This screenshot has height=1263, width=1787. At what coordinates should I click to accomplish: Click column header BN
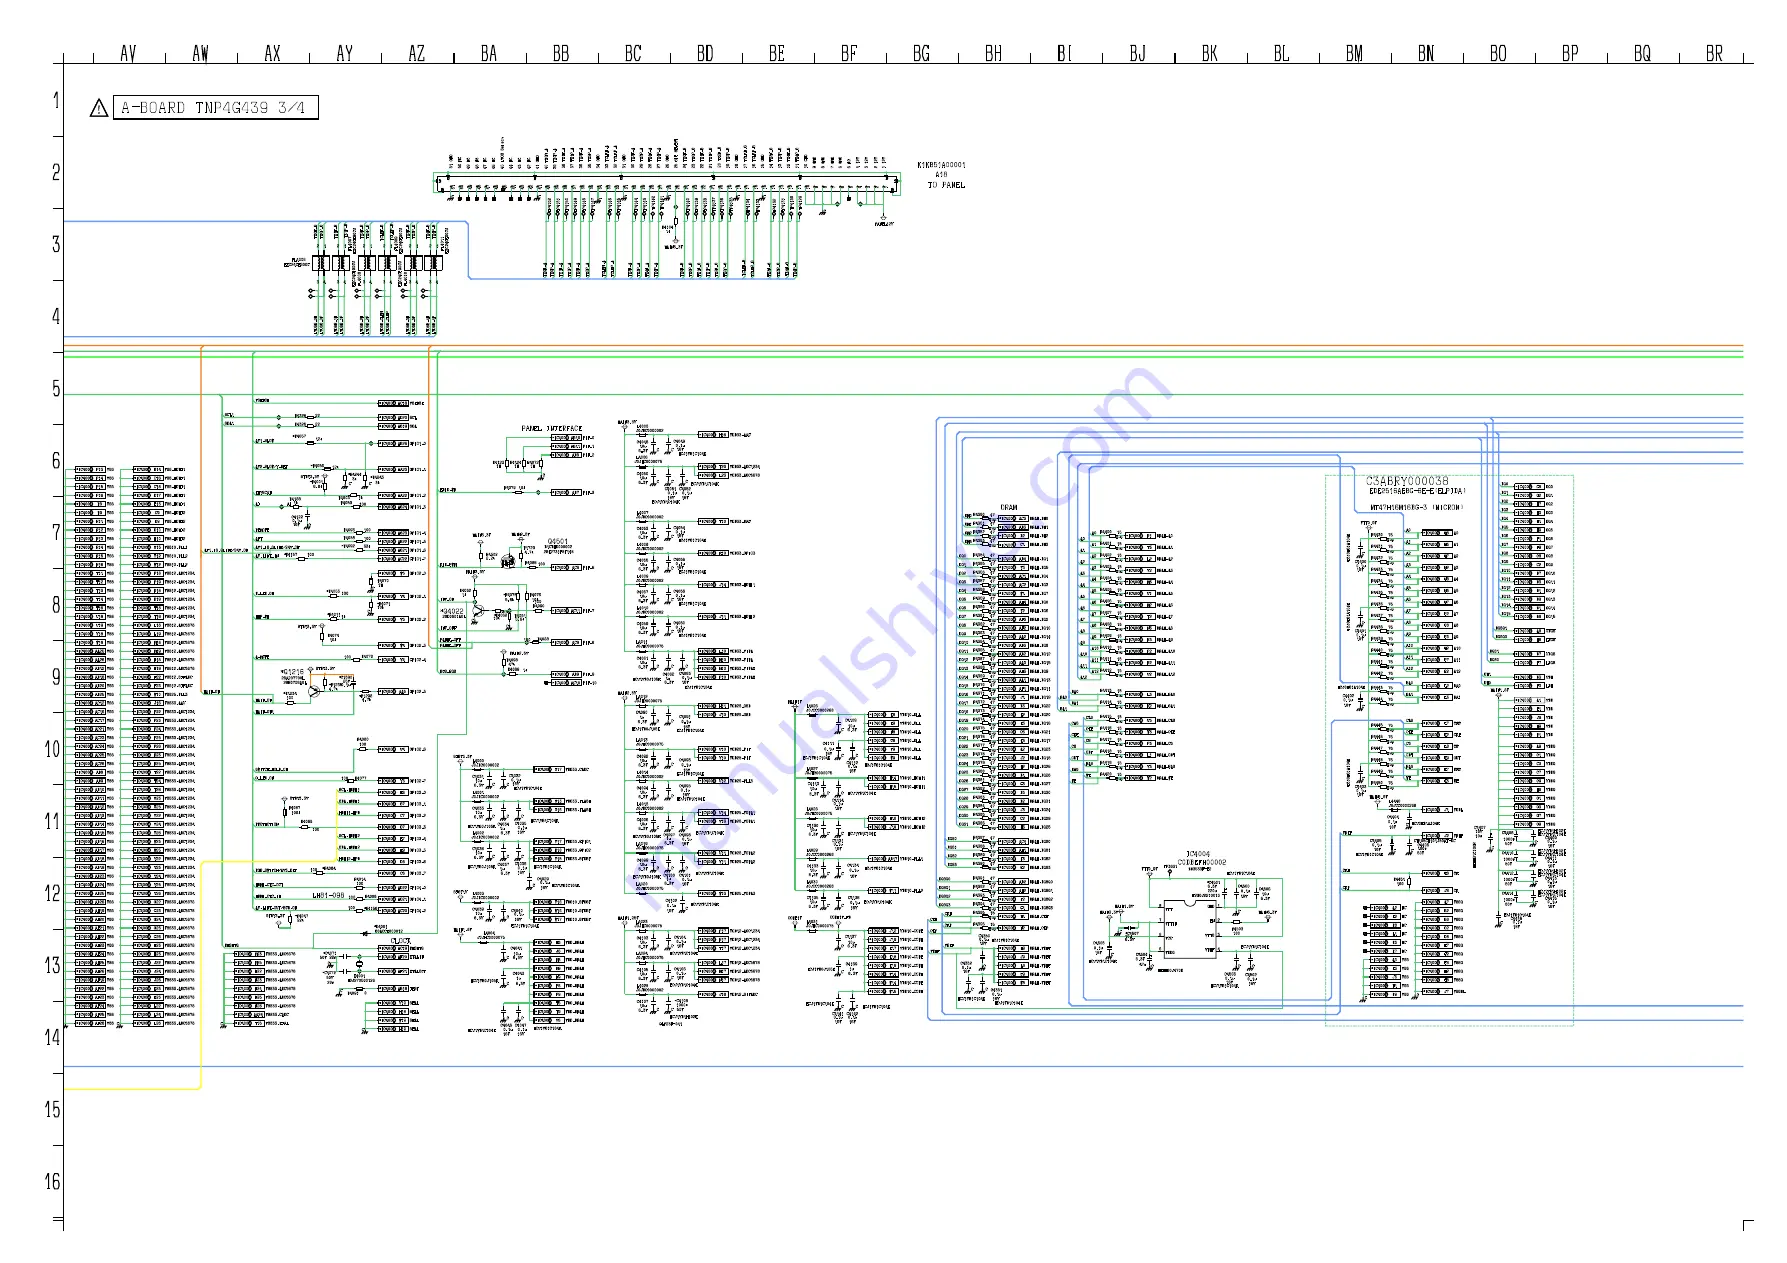(1426, 54)
